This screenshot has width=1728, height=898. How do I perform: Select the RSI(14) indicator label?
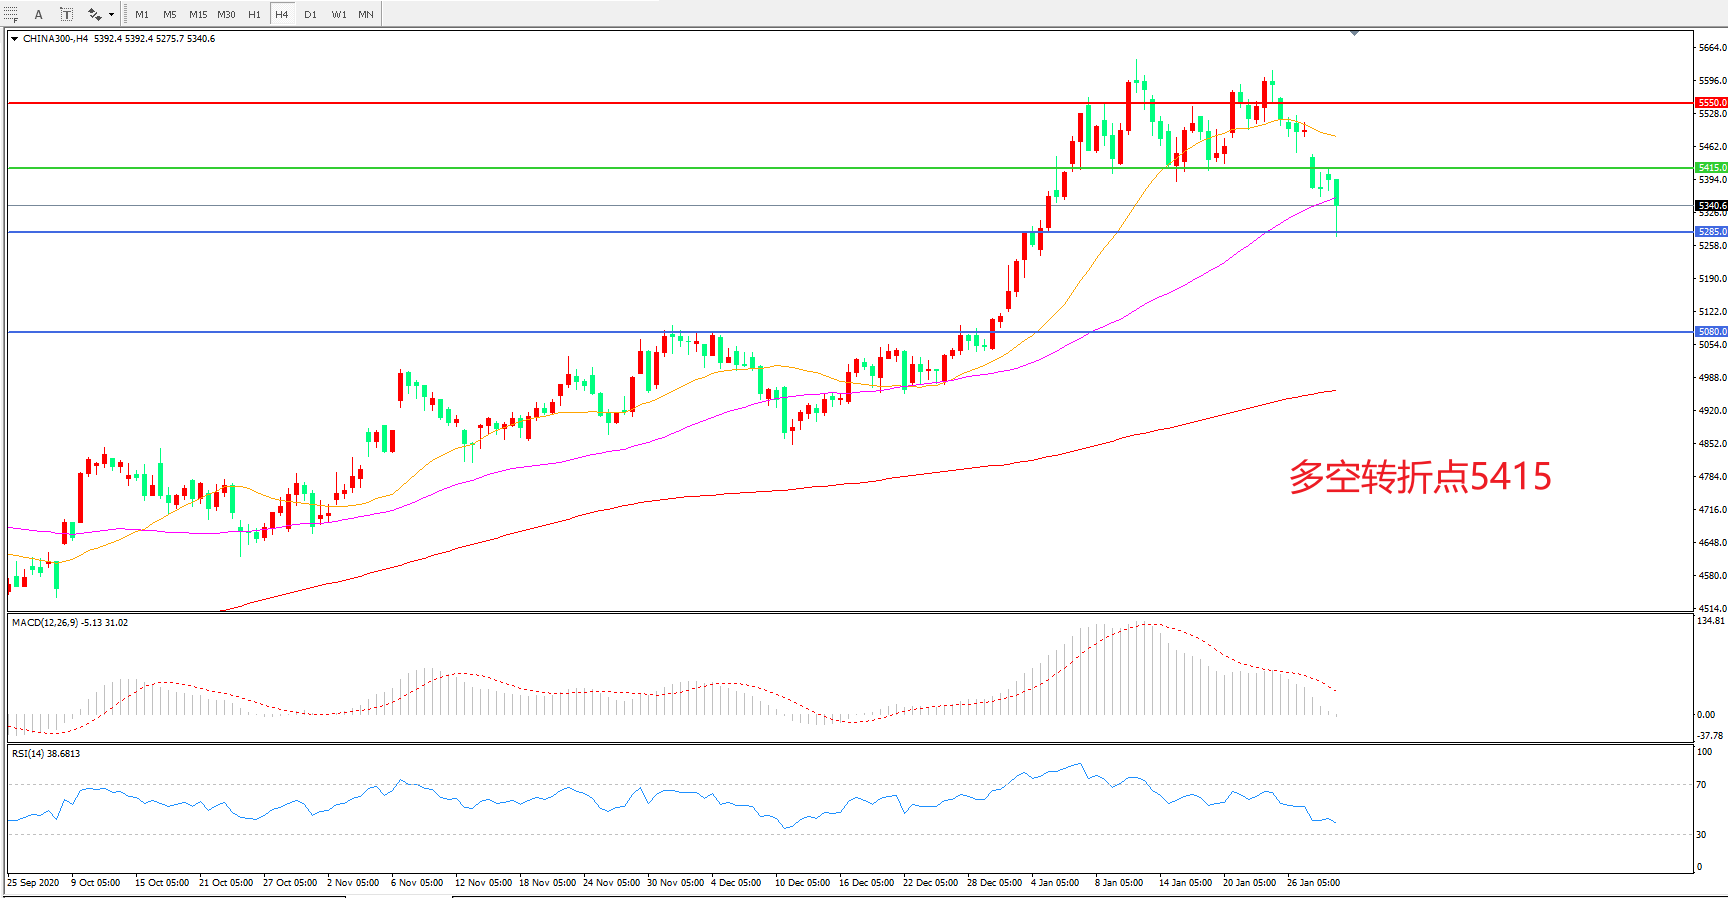(x=46, y=754)
